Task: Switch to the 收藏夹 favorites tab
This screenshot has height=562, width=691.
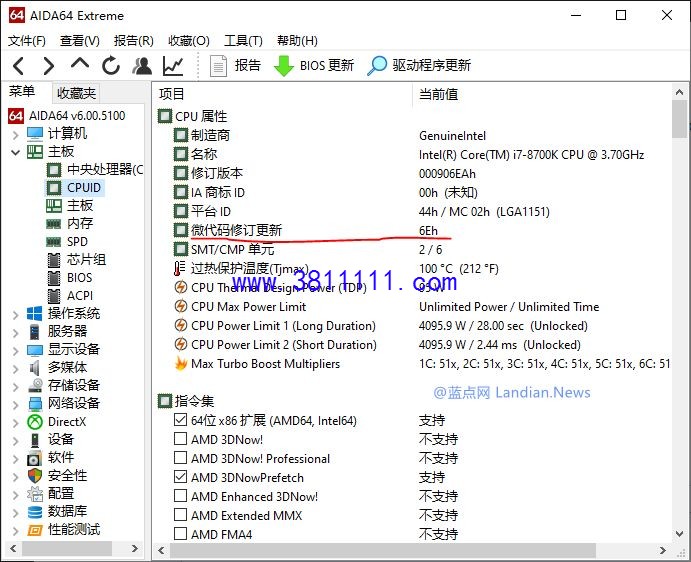Action: pyautogui.click(x=76, y=93)
